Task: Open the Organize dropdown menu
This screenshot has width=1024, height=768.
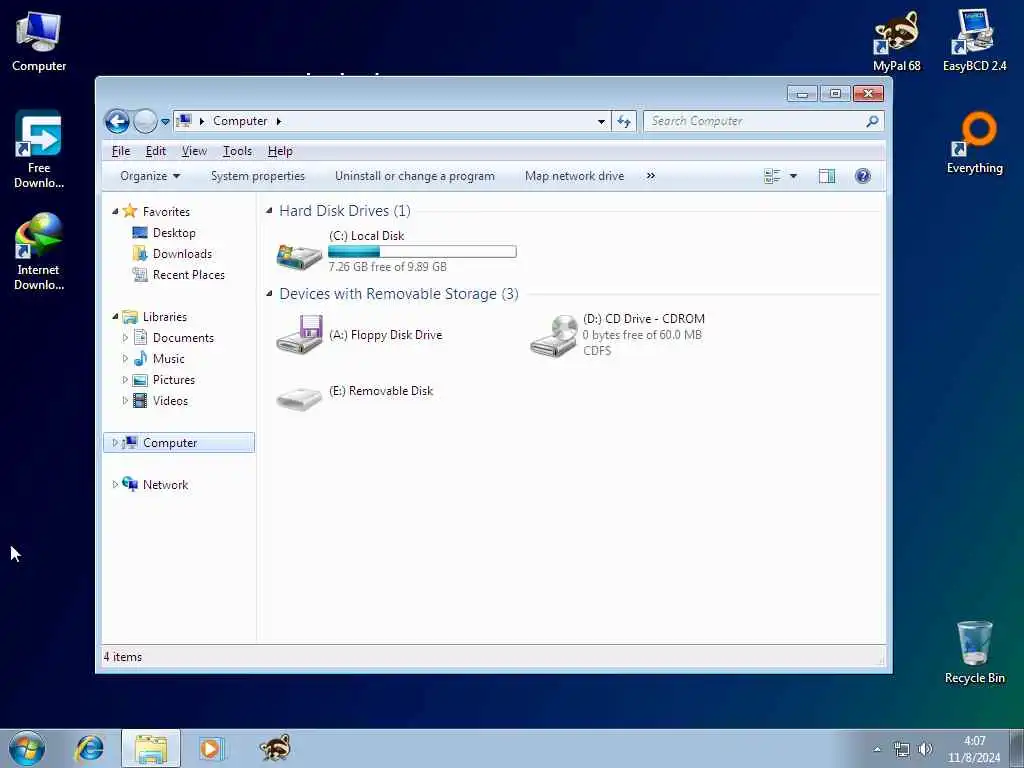Action: tap(150, 176)
